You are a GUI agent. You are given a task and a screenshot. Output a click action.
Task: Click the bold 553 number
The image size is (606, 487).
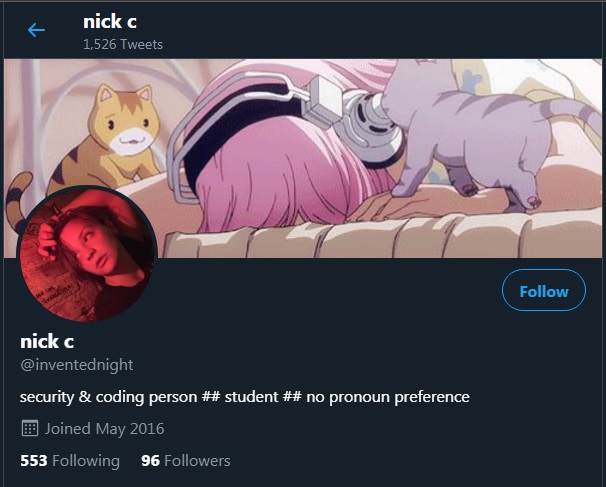(34, 461)
